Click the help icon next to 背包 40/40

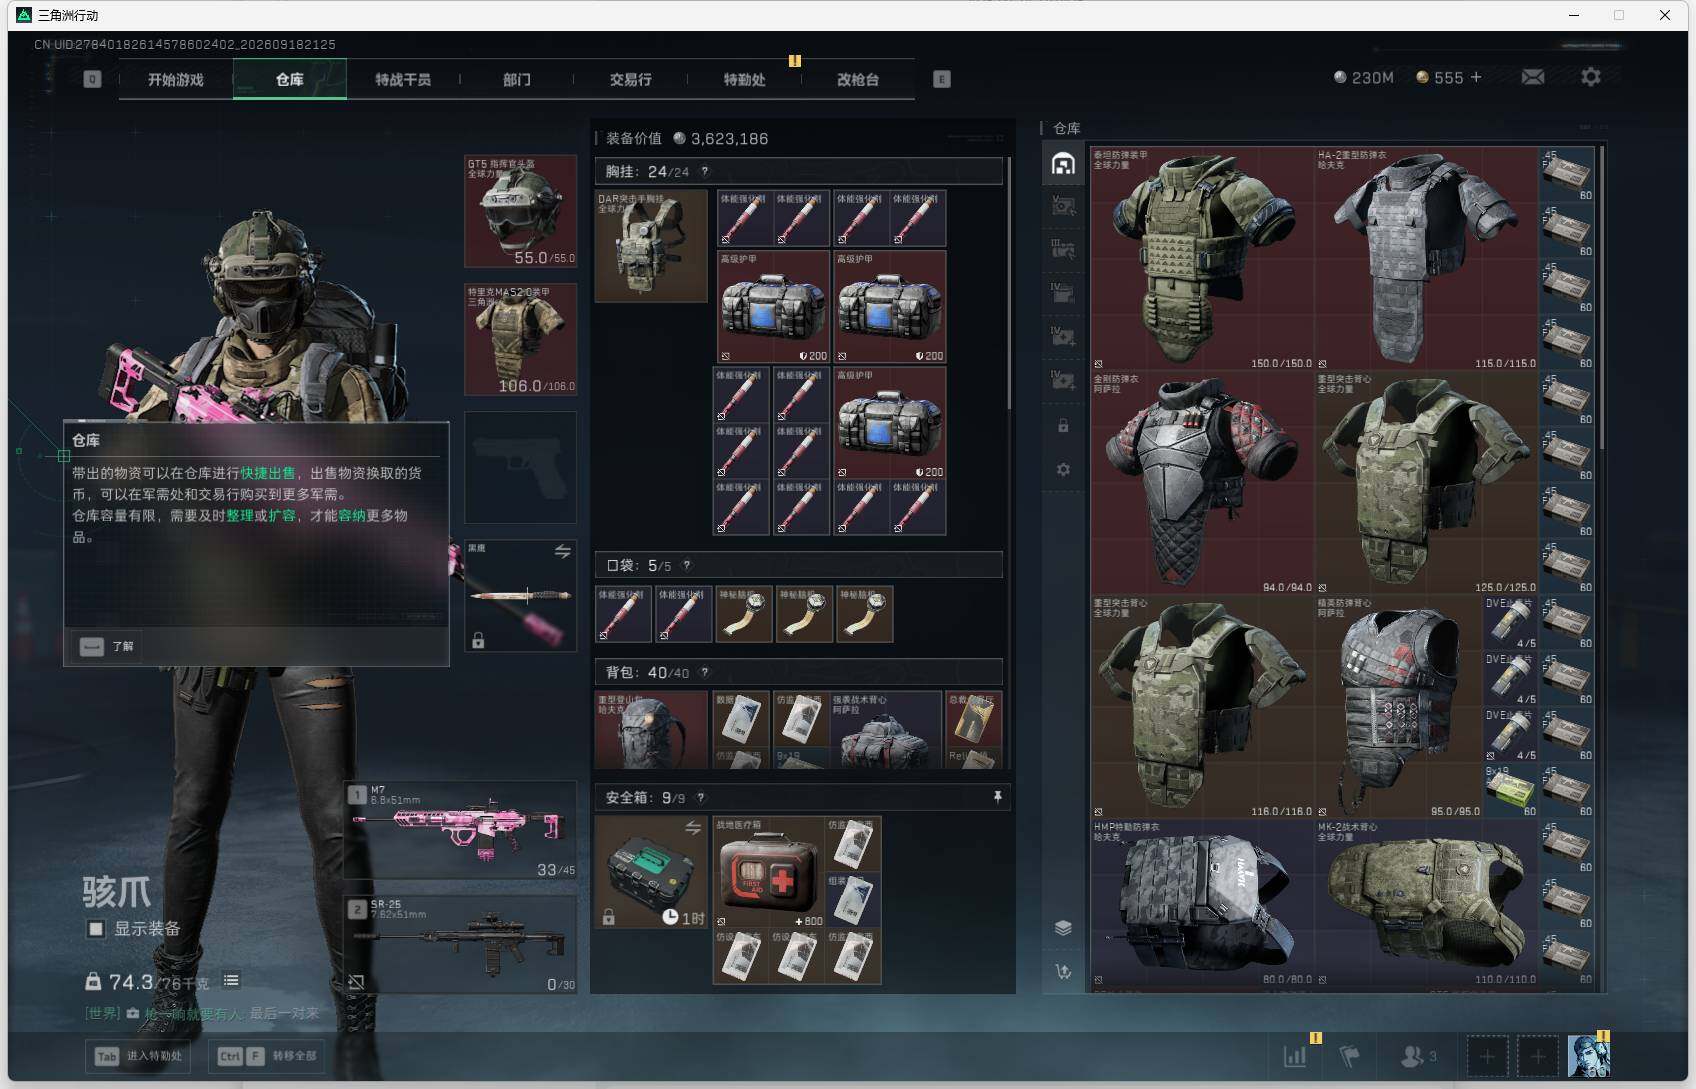click(704, 672)
